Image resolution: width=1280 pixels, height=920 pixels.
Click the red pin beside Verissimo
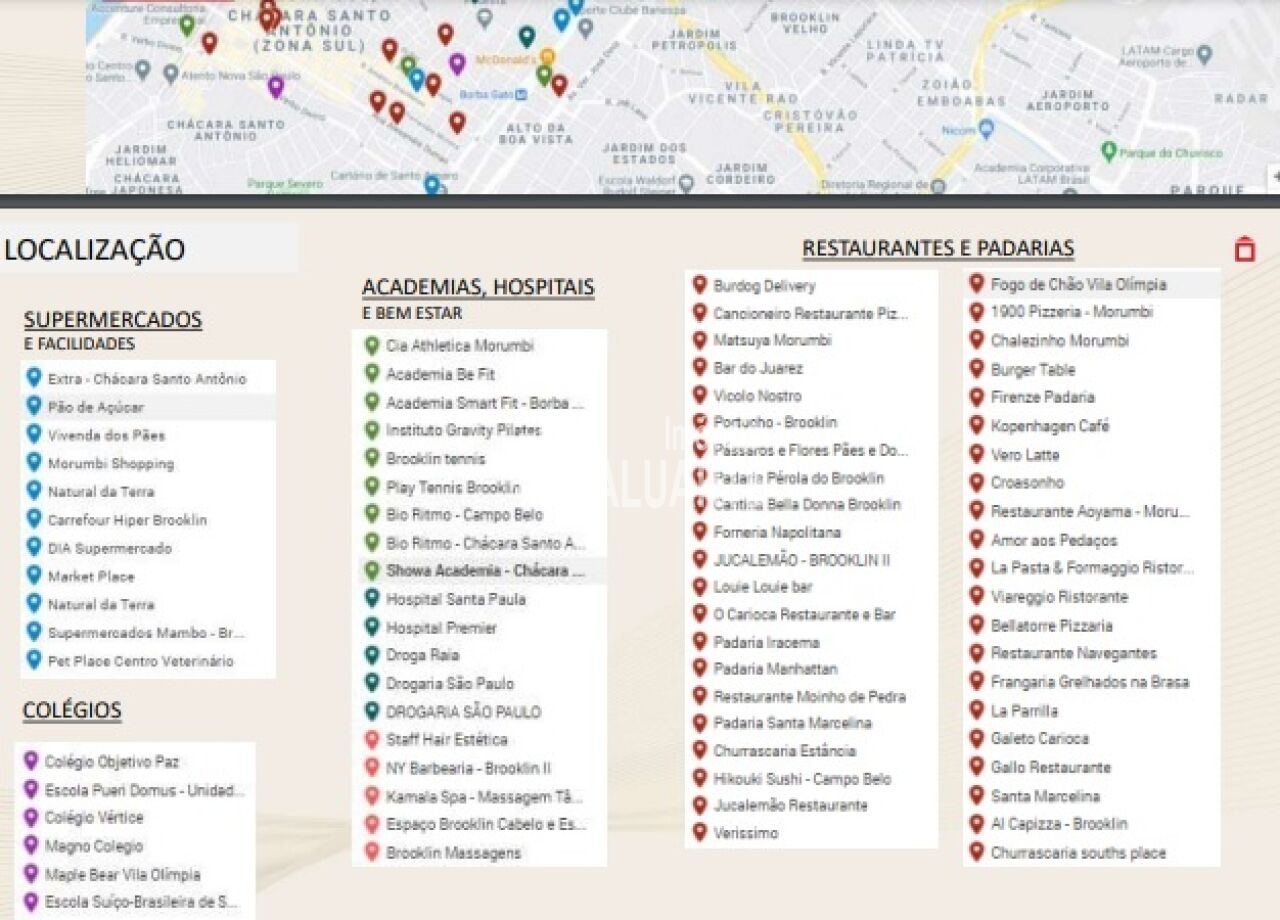click(700, 833)
